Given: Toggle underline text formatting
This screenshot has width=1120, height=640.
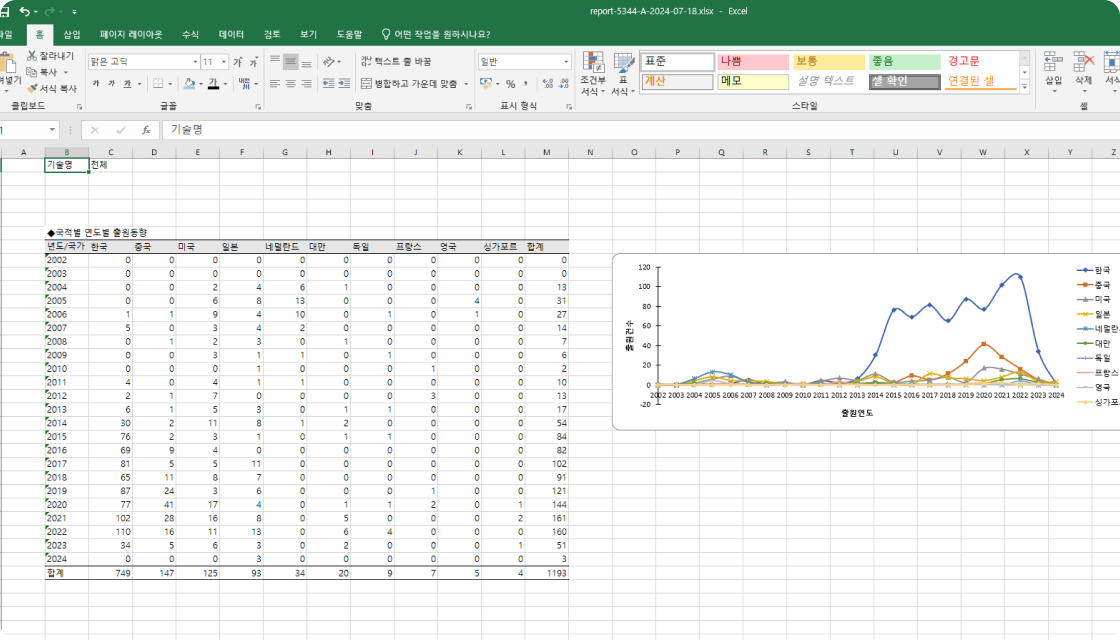Looking at the screenshot, I should pyautogui.click(x=127, y=84).
